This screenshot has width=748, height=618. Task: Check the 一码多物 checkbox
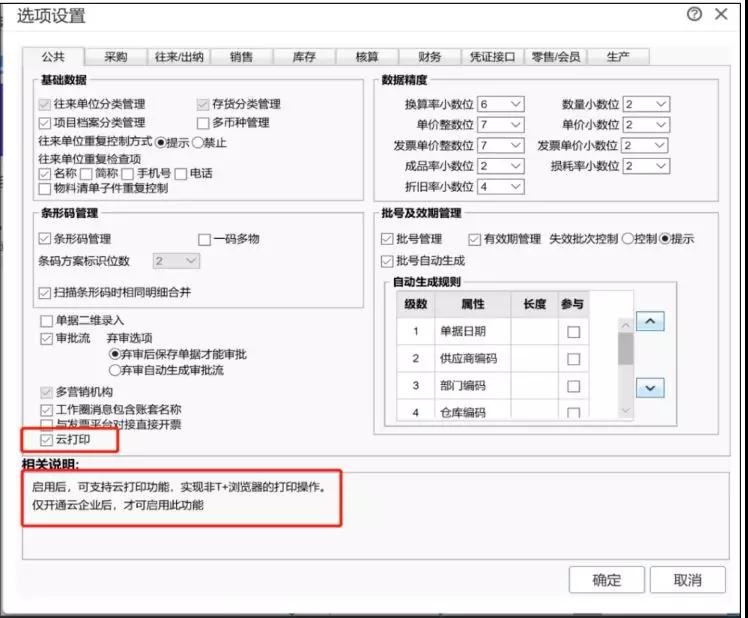click(x=204, y=239)
